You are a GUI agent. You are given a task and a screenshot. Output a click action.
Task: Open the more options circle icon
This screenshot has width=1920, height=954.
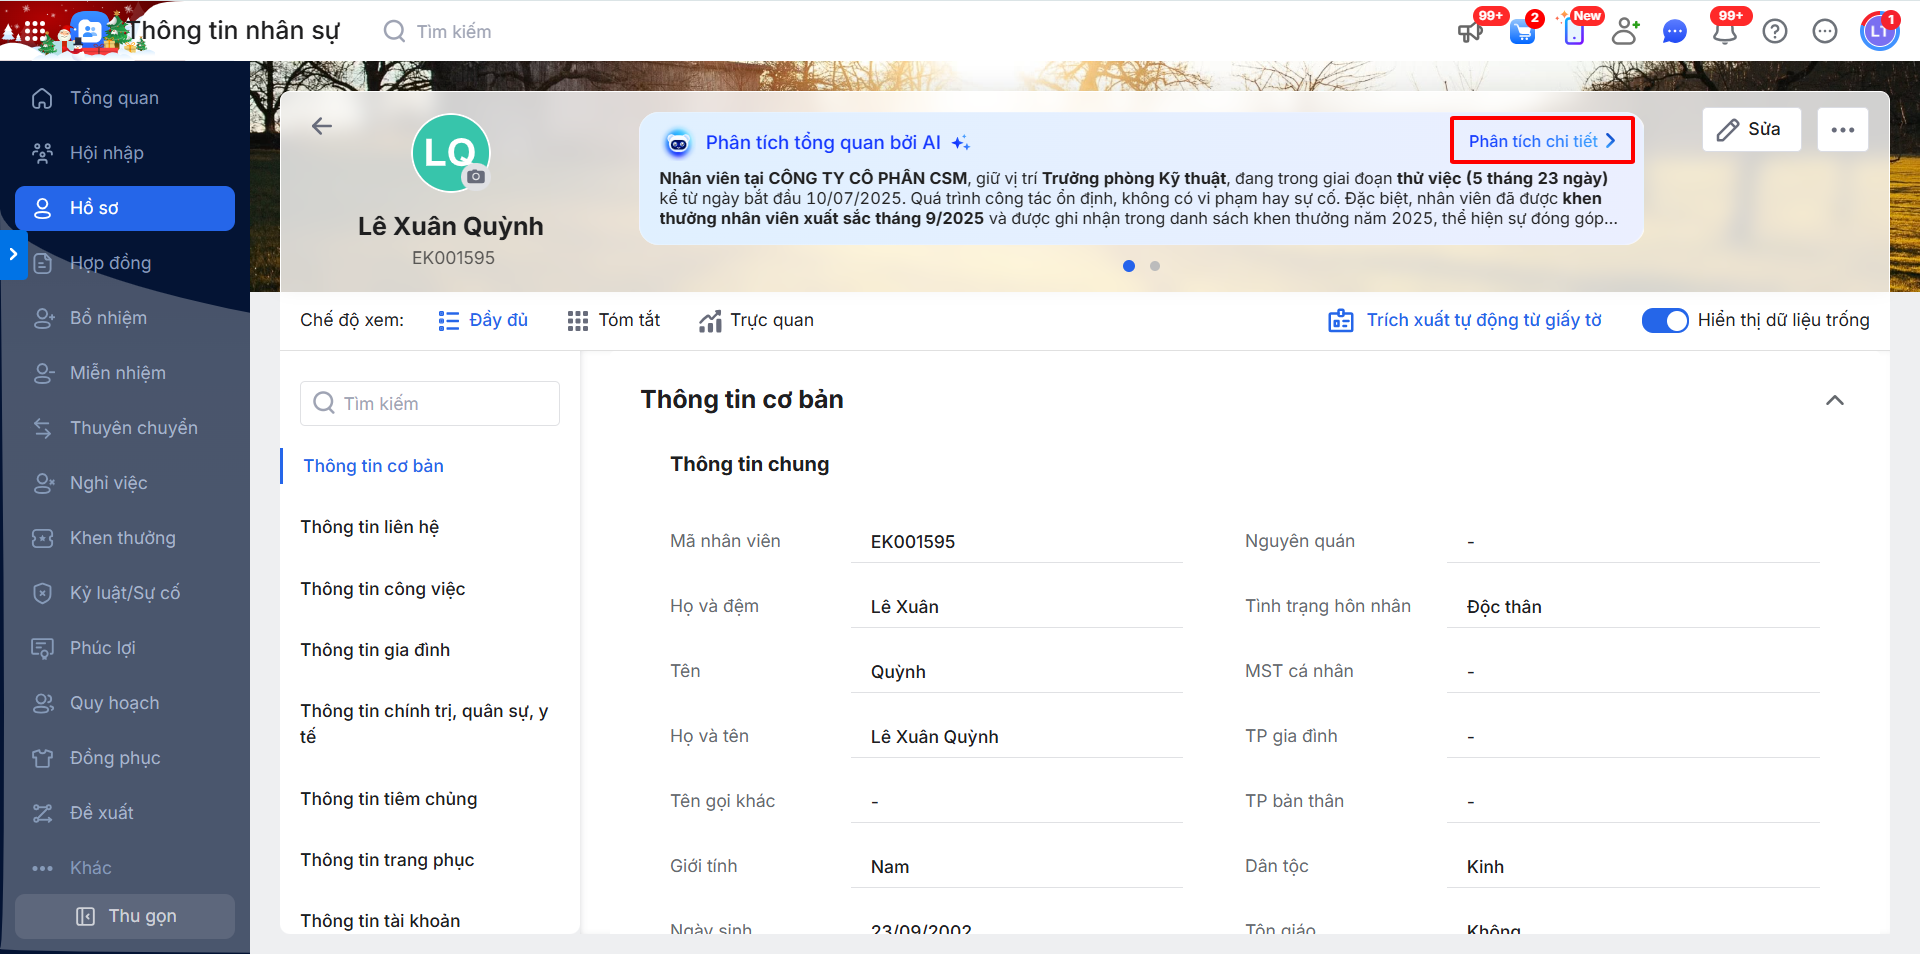pyautogui.click(x=1825, y=31)
